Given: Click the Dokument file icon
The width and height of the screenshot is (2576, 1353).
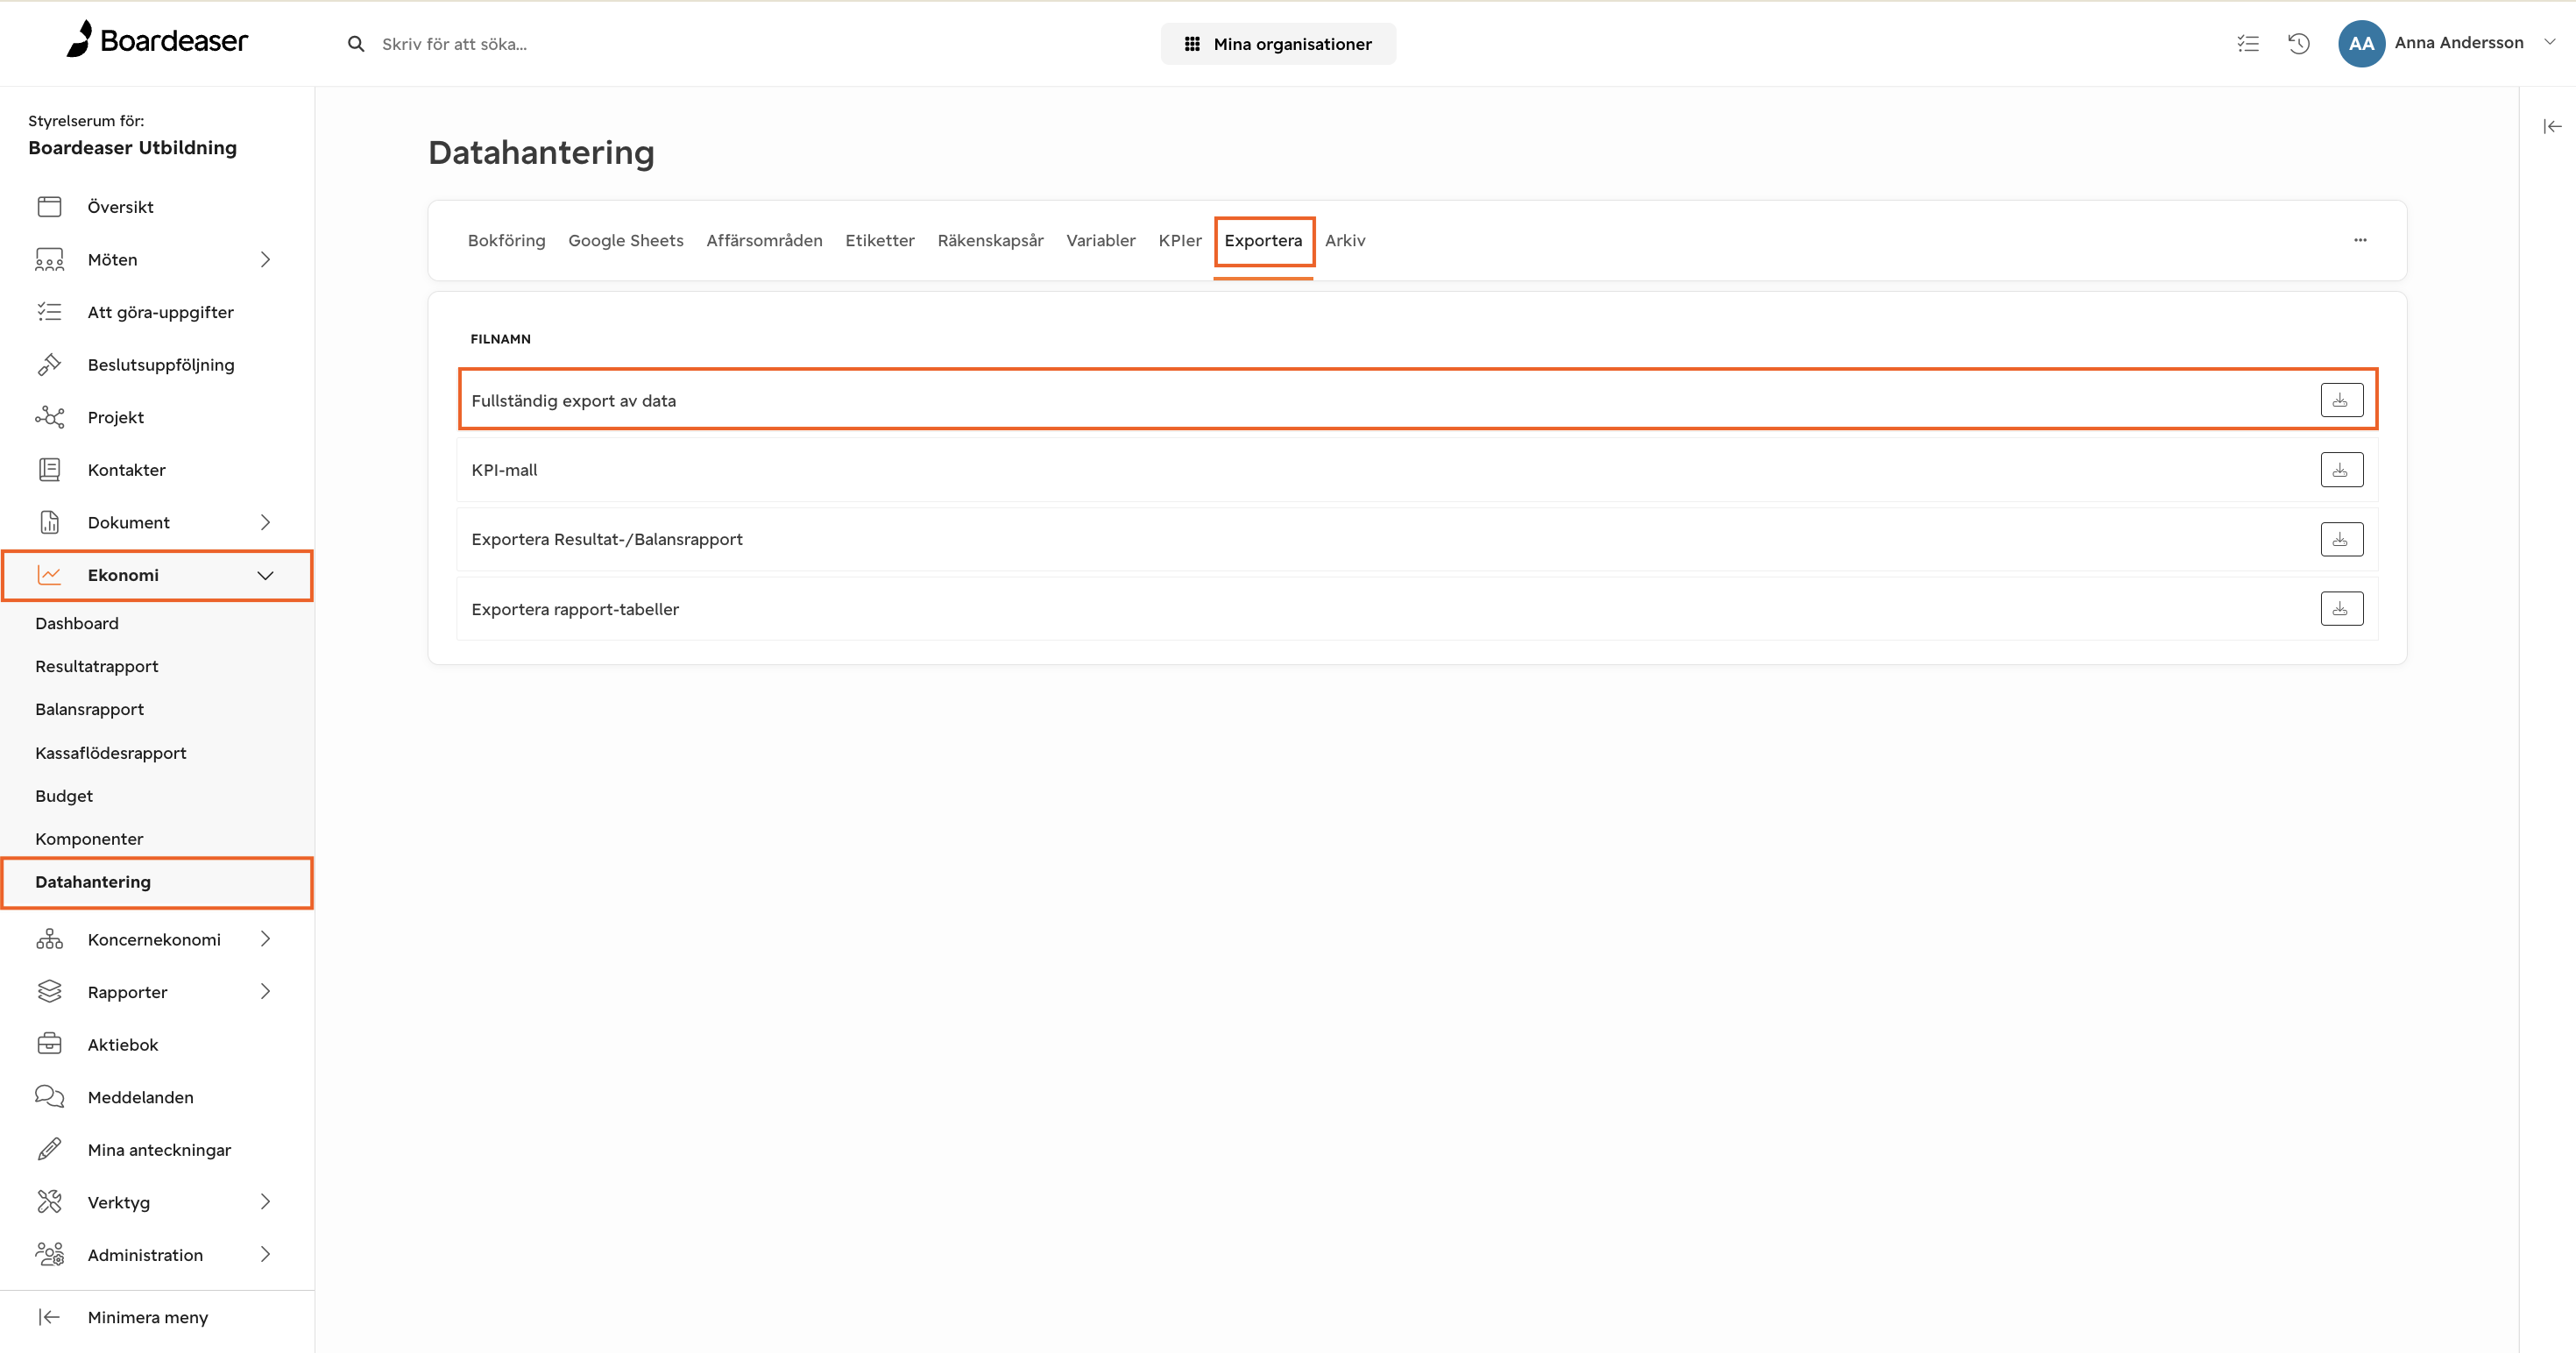Looking at the screenshot, I should pos(49,522).
